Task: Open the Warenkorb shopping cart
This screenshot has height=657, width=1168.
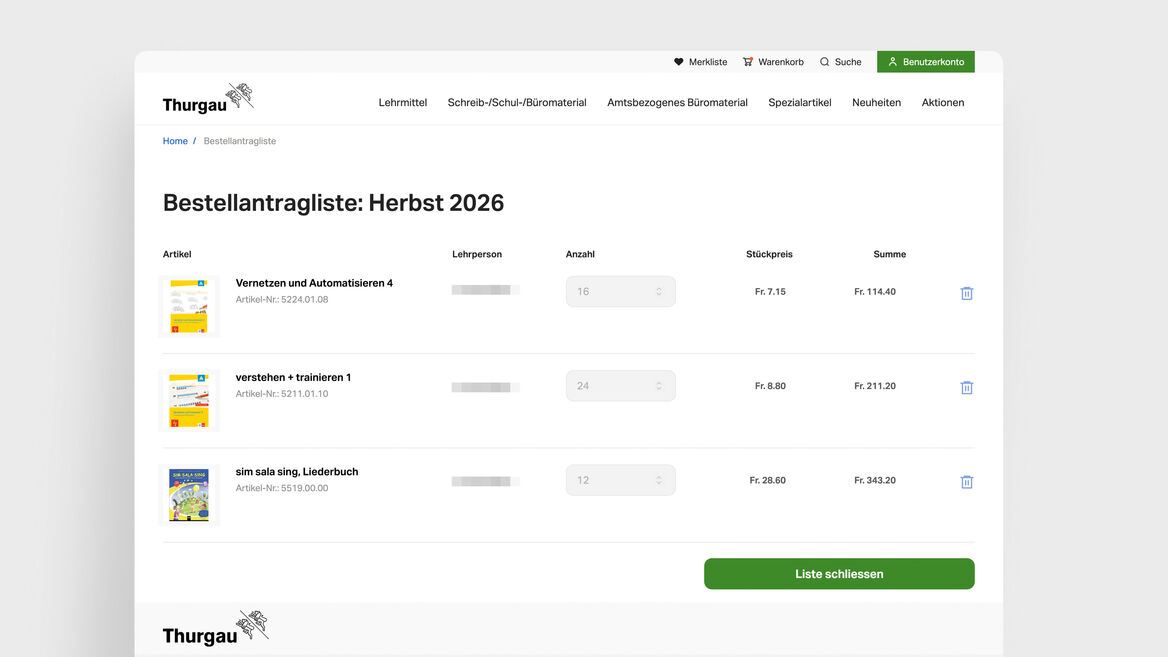Action: [x=748, y=62]
